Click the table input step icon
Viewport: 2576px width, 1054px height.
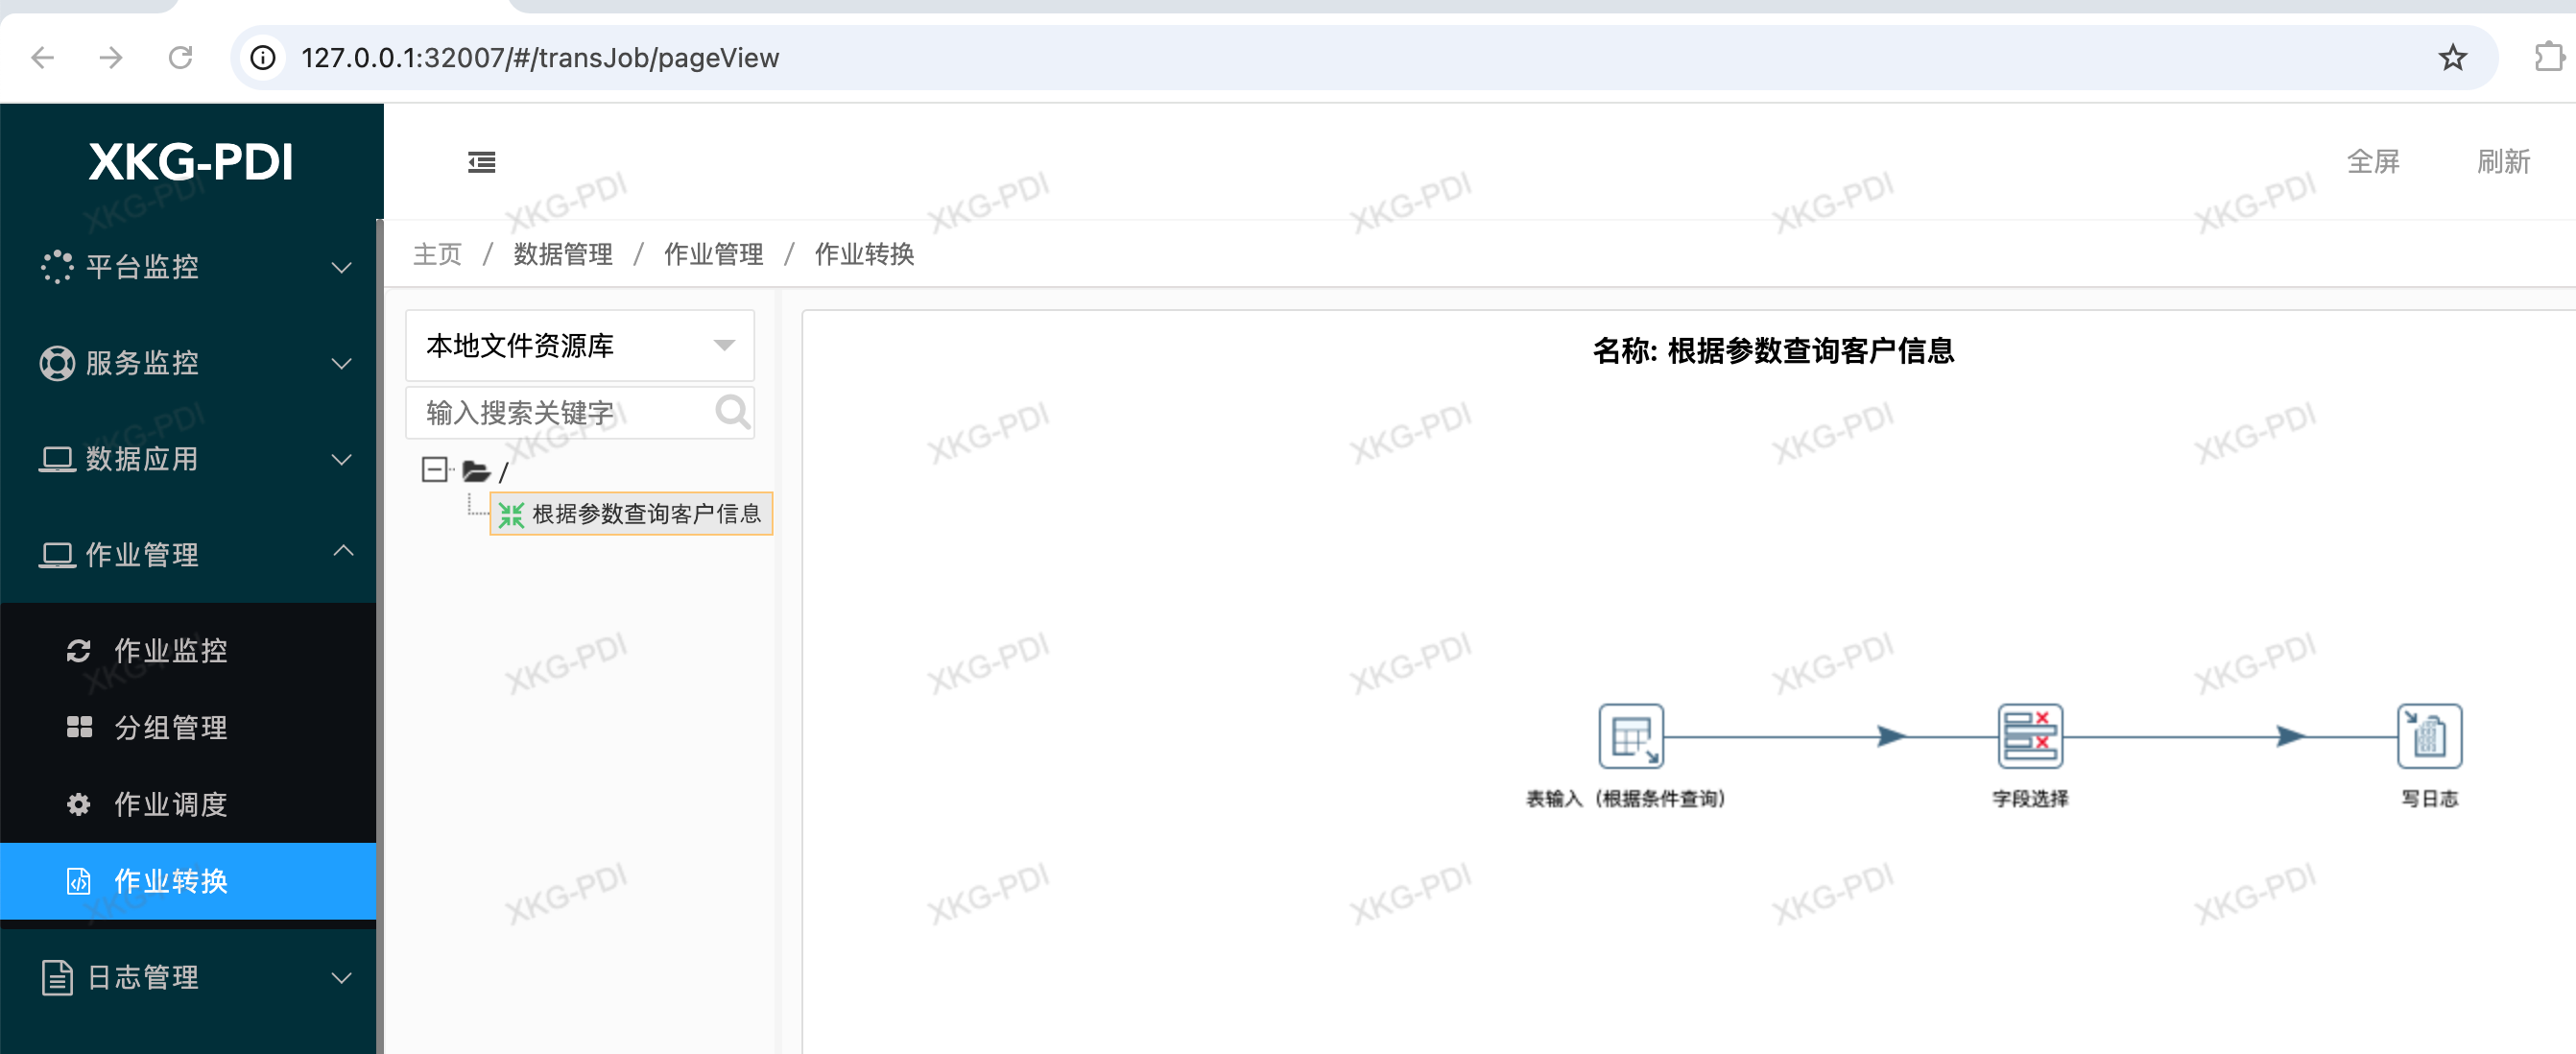[1630, 736]
